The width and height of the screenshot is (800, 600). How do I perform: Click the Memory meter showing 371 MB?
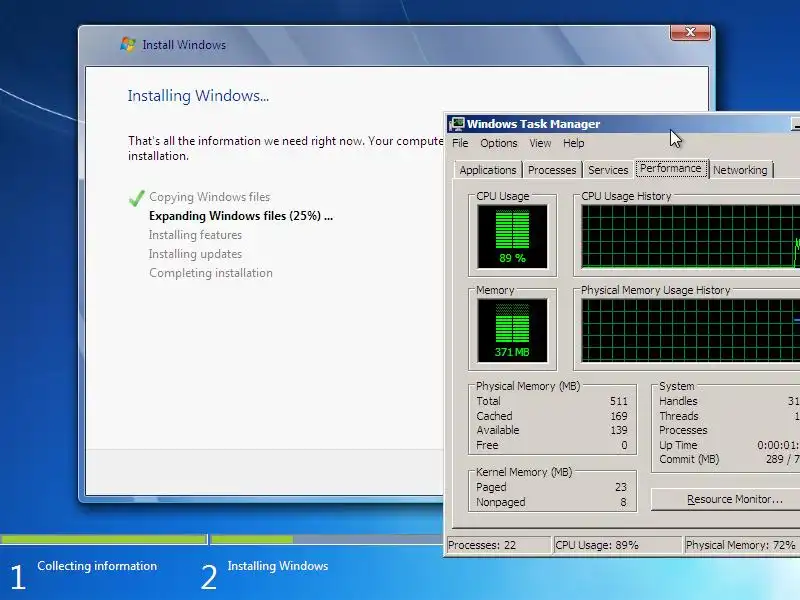click(512, 331)
